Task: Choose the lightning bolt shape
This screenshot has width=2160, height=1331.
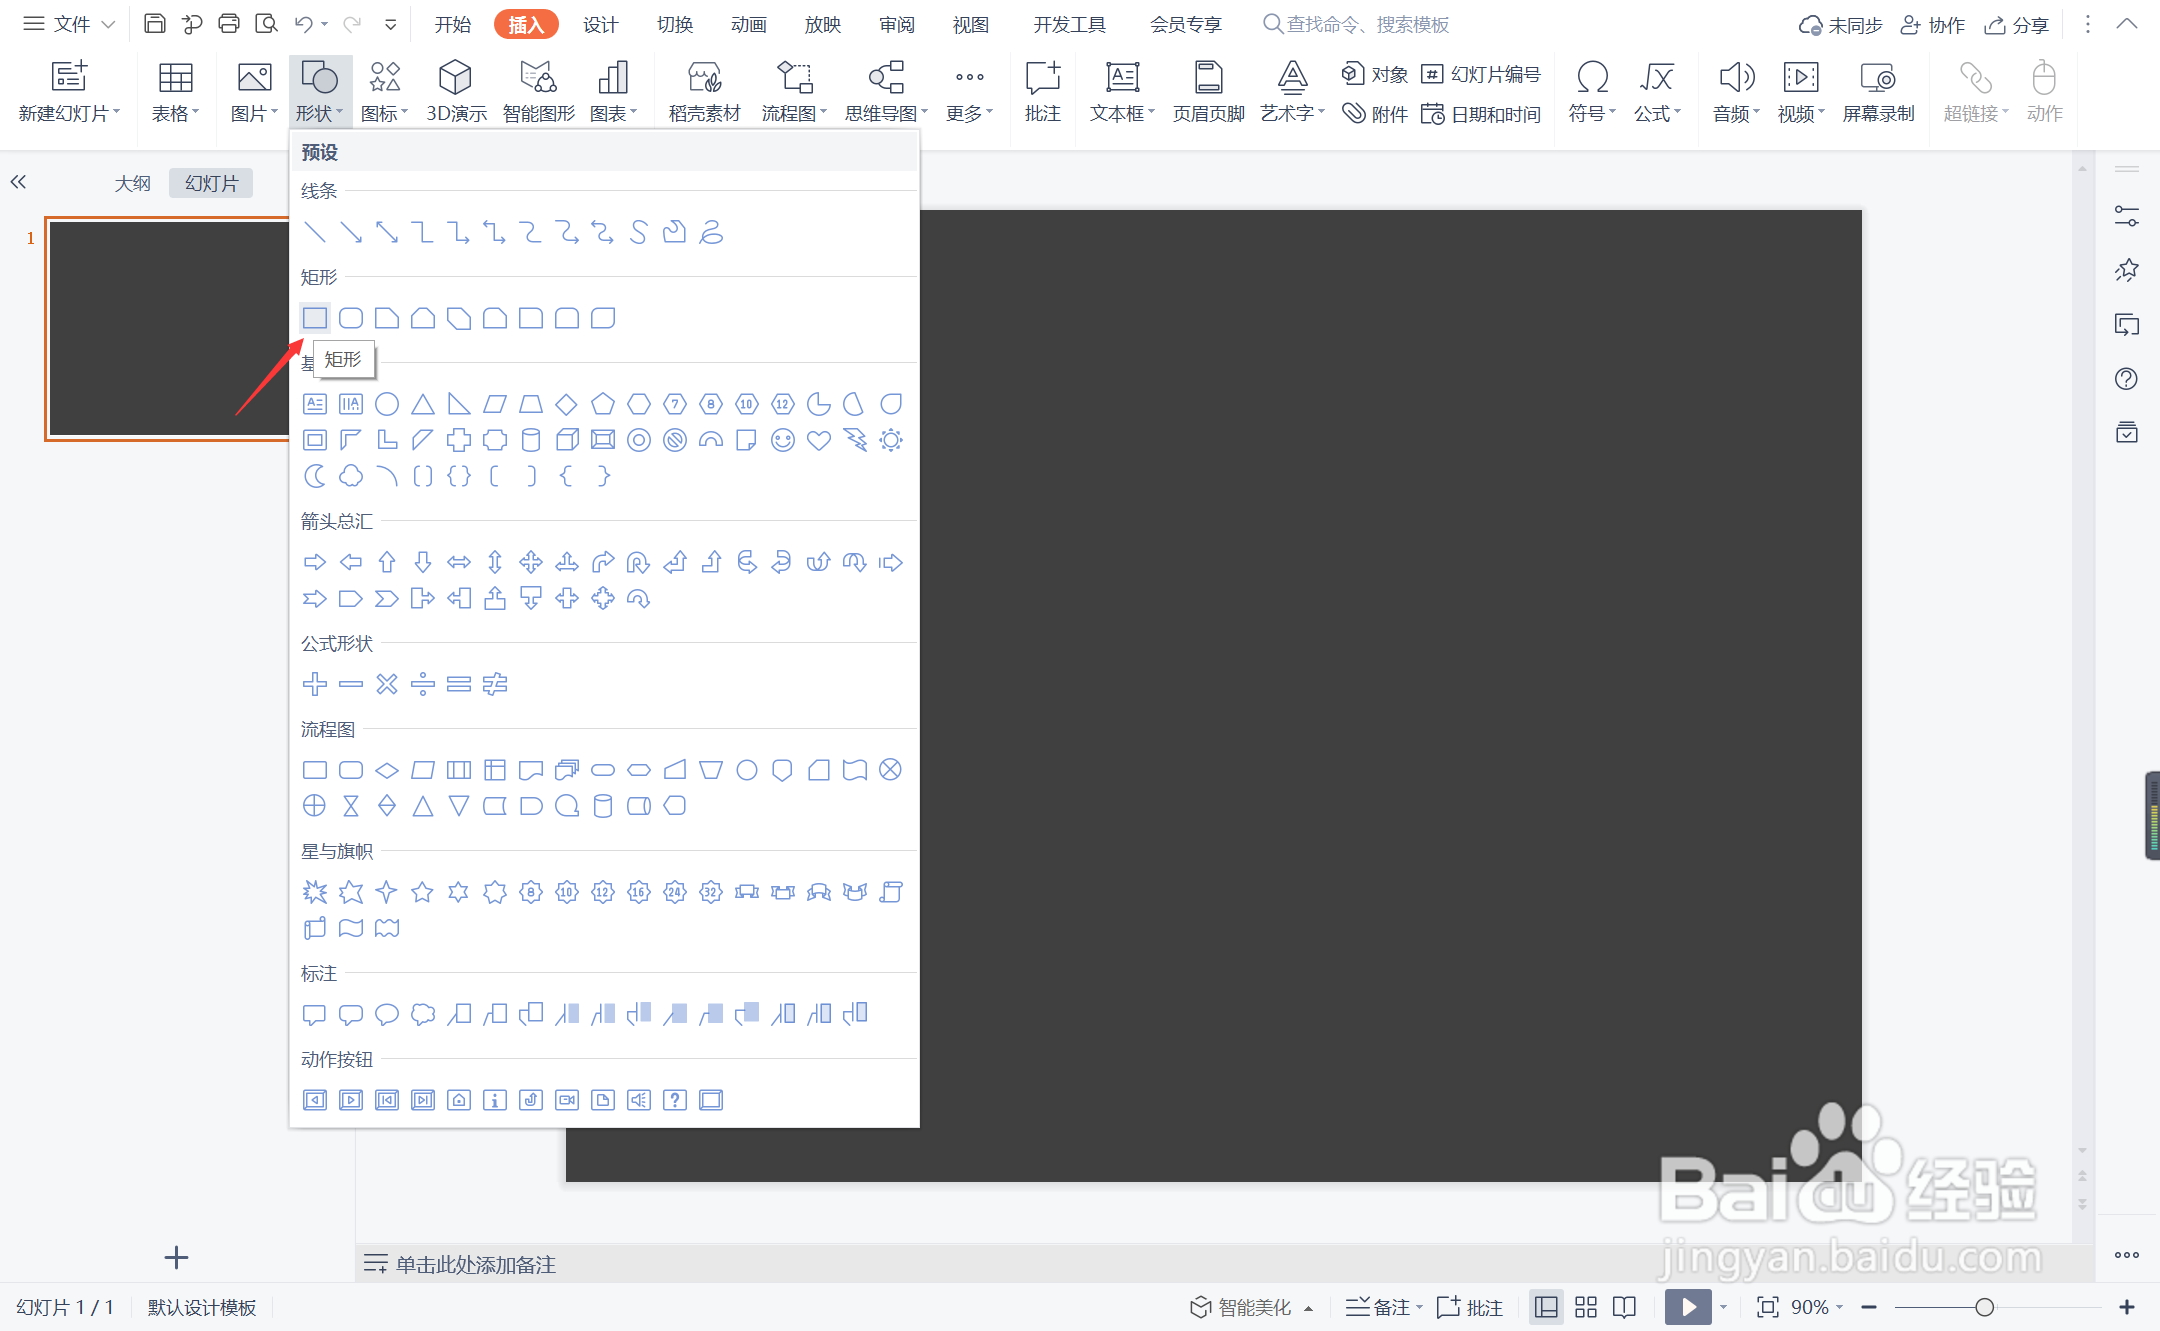Action: tap(855, 440)
